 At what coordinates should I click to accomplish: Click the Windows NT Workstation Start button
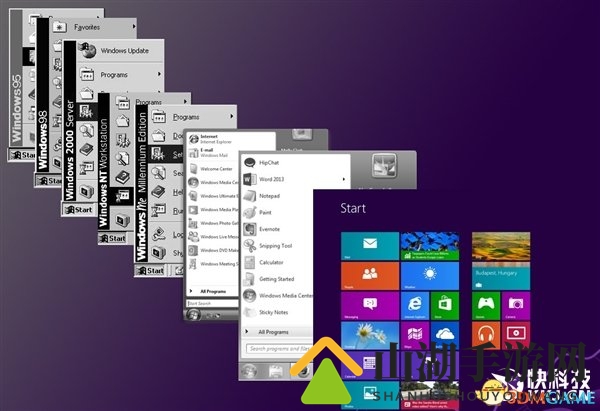tap(112, 238)
